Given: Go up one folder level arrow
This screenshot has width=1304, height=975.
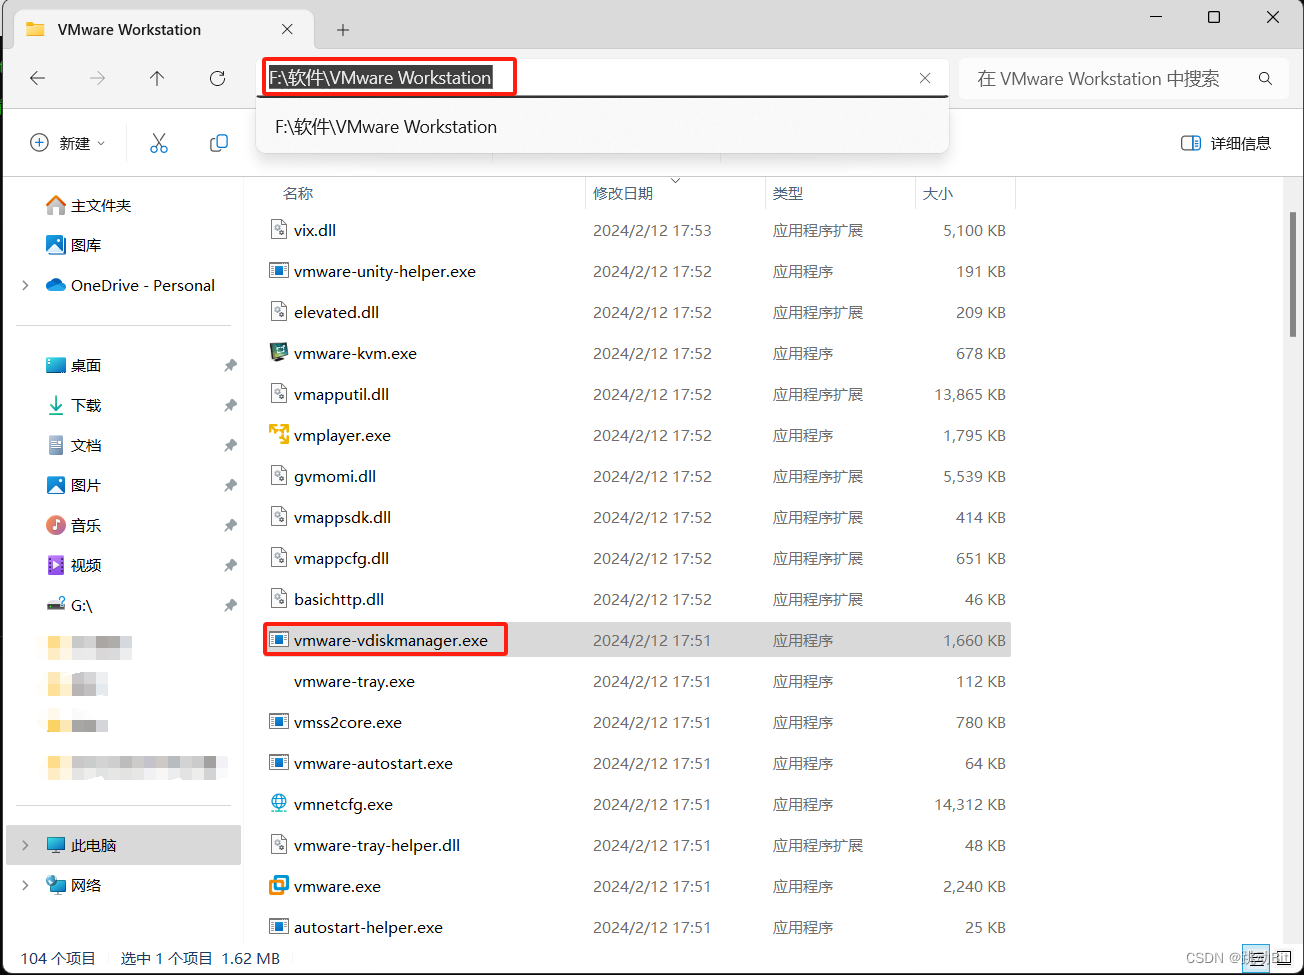Looking at the screenshot, I should pos(157,78).
